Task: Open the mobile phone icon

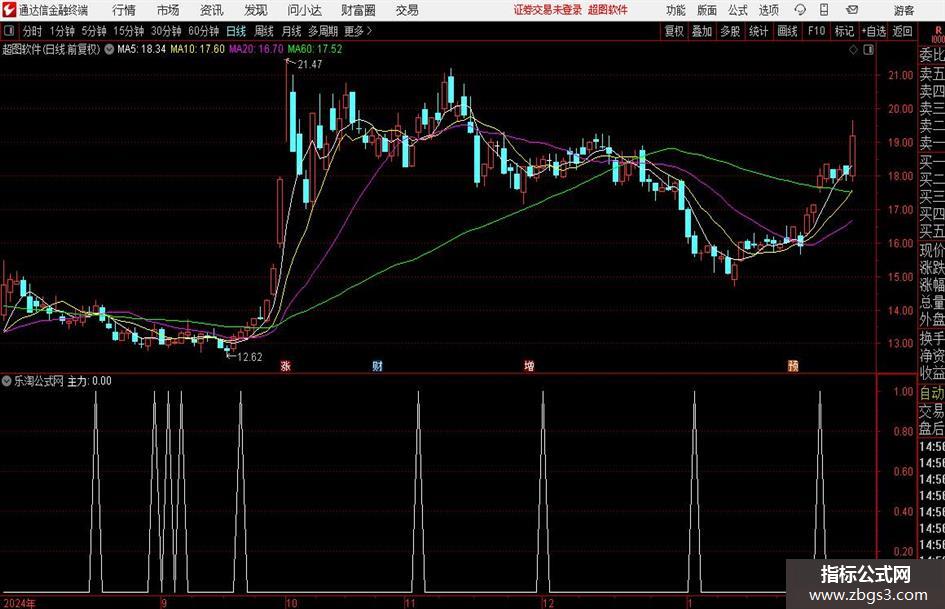Action: (x=824, y=10)
